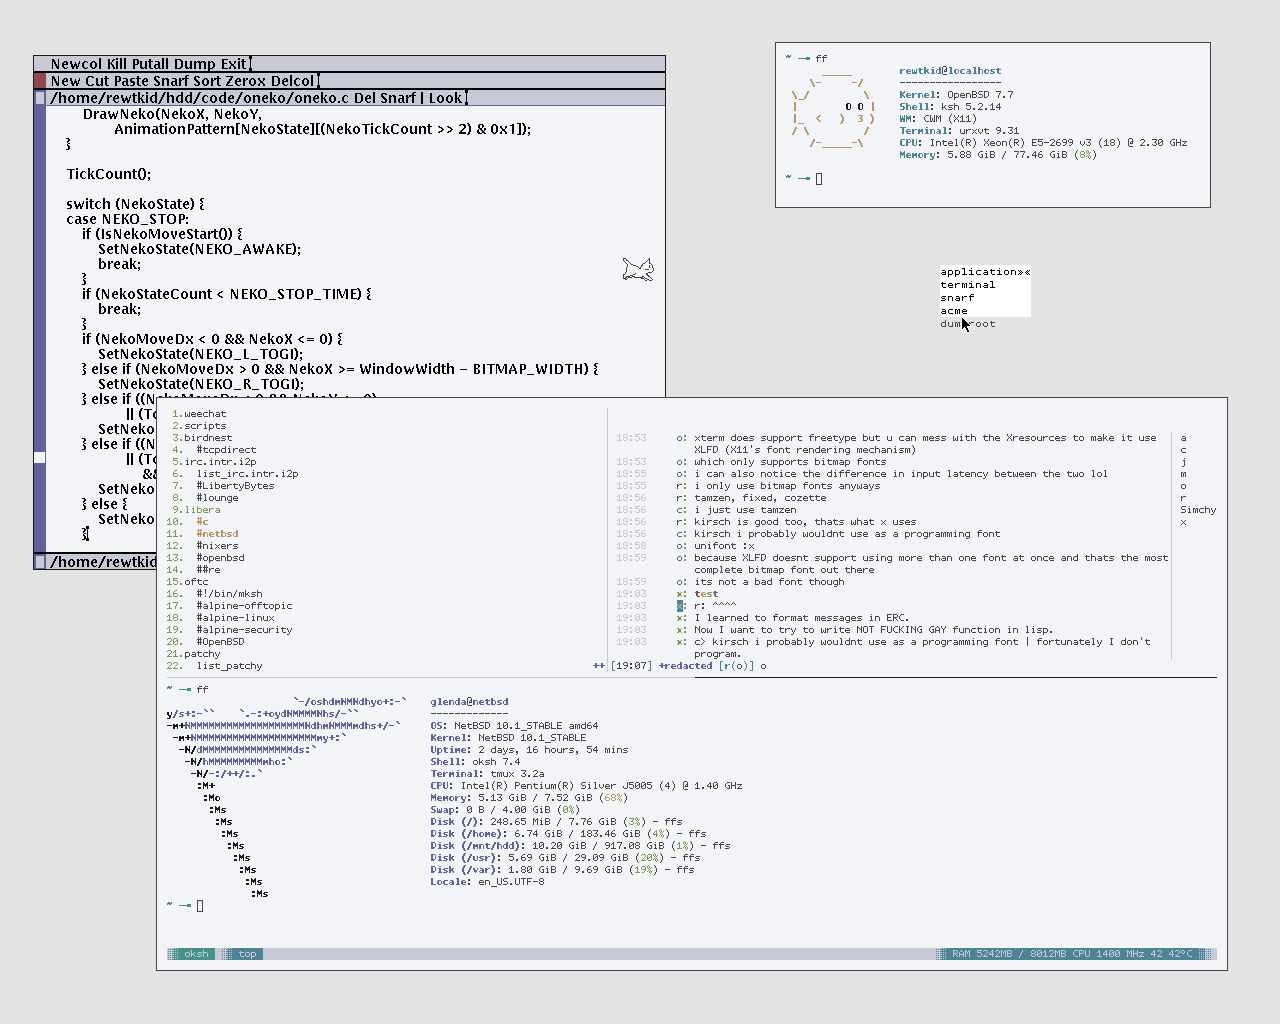The height and width of the screenshot is (1024, 1280).
Task: Click the oneko cat sprite in acme
Action: [638, 269]
